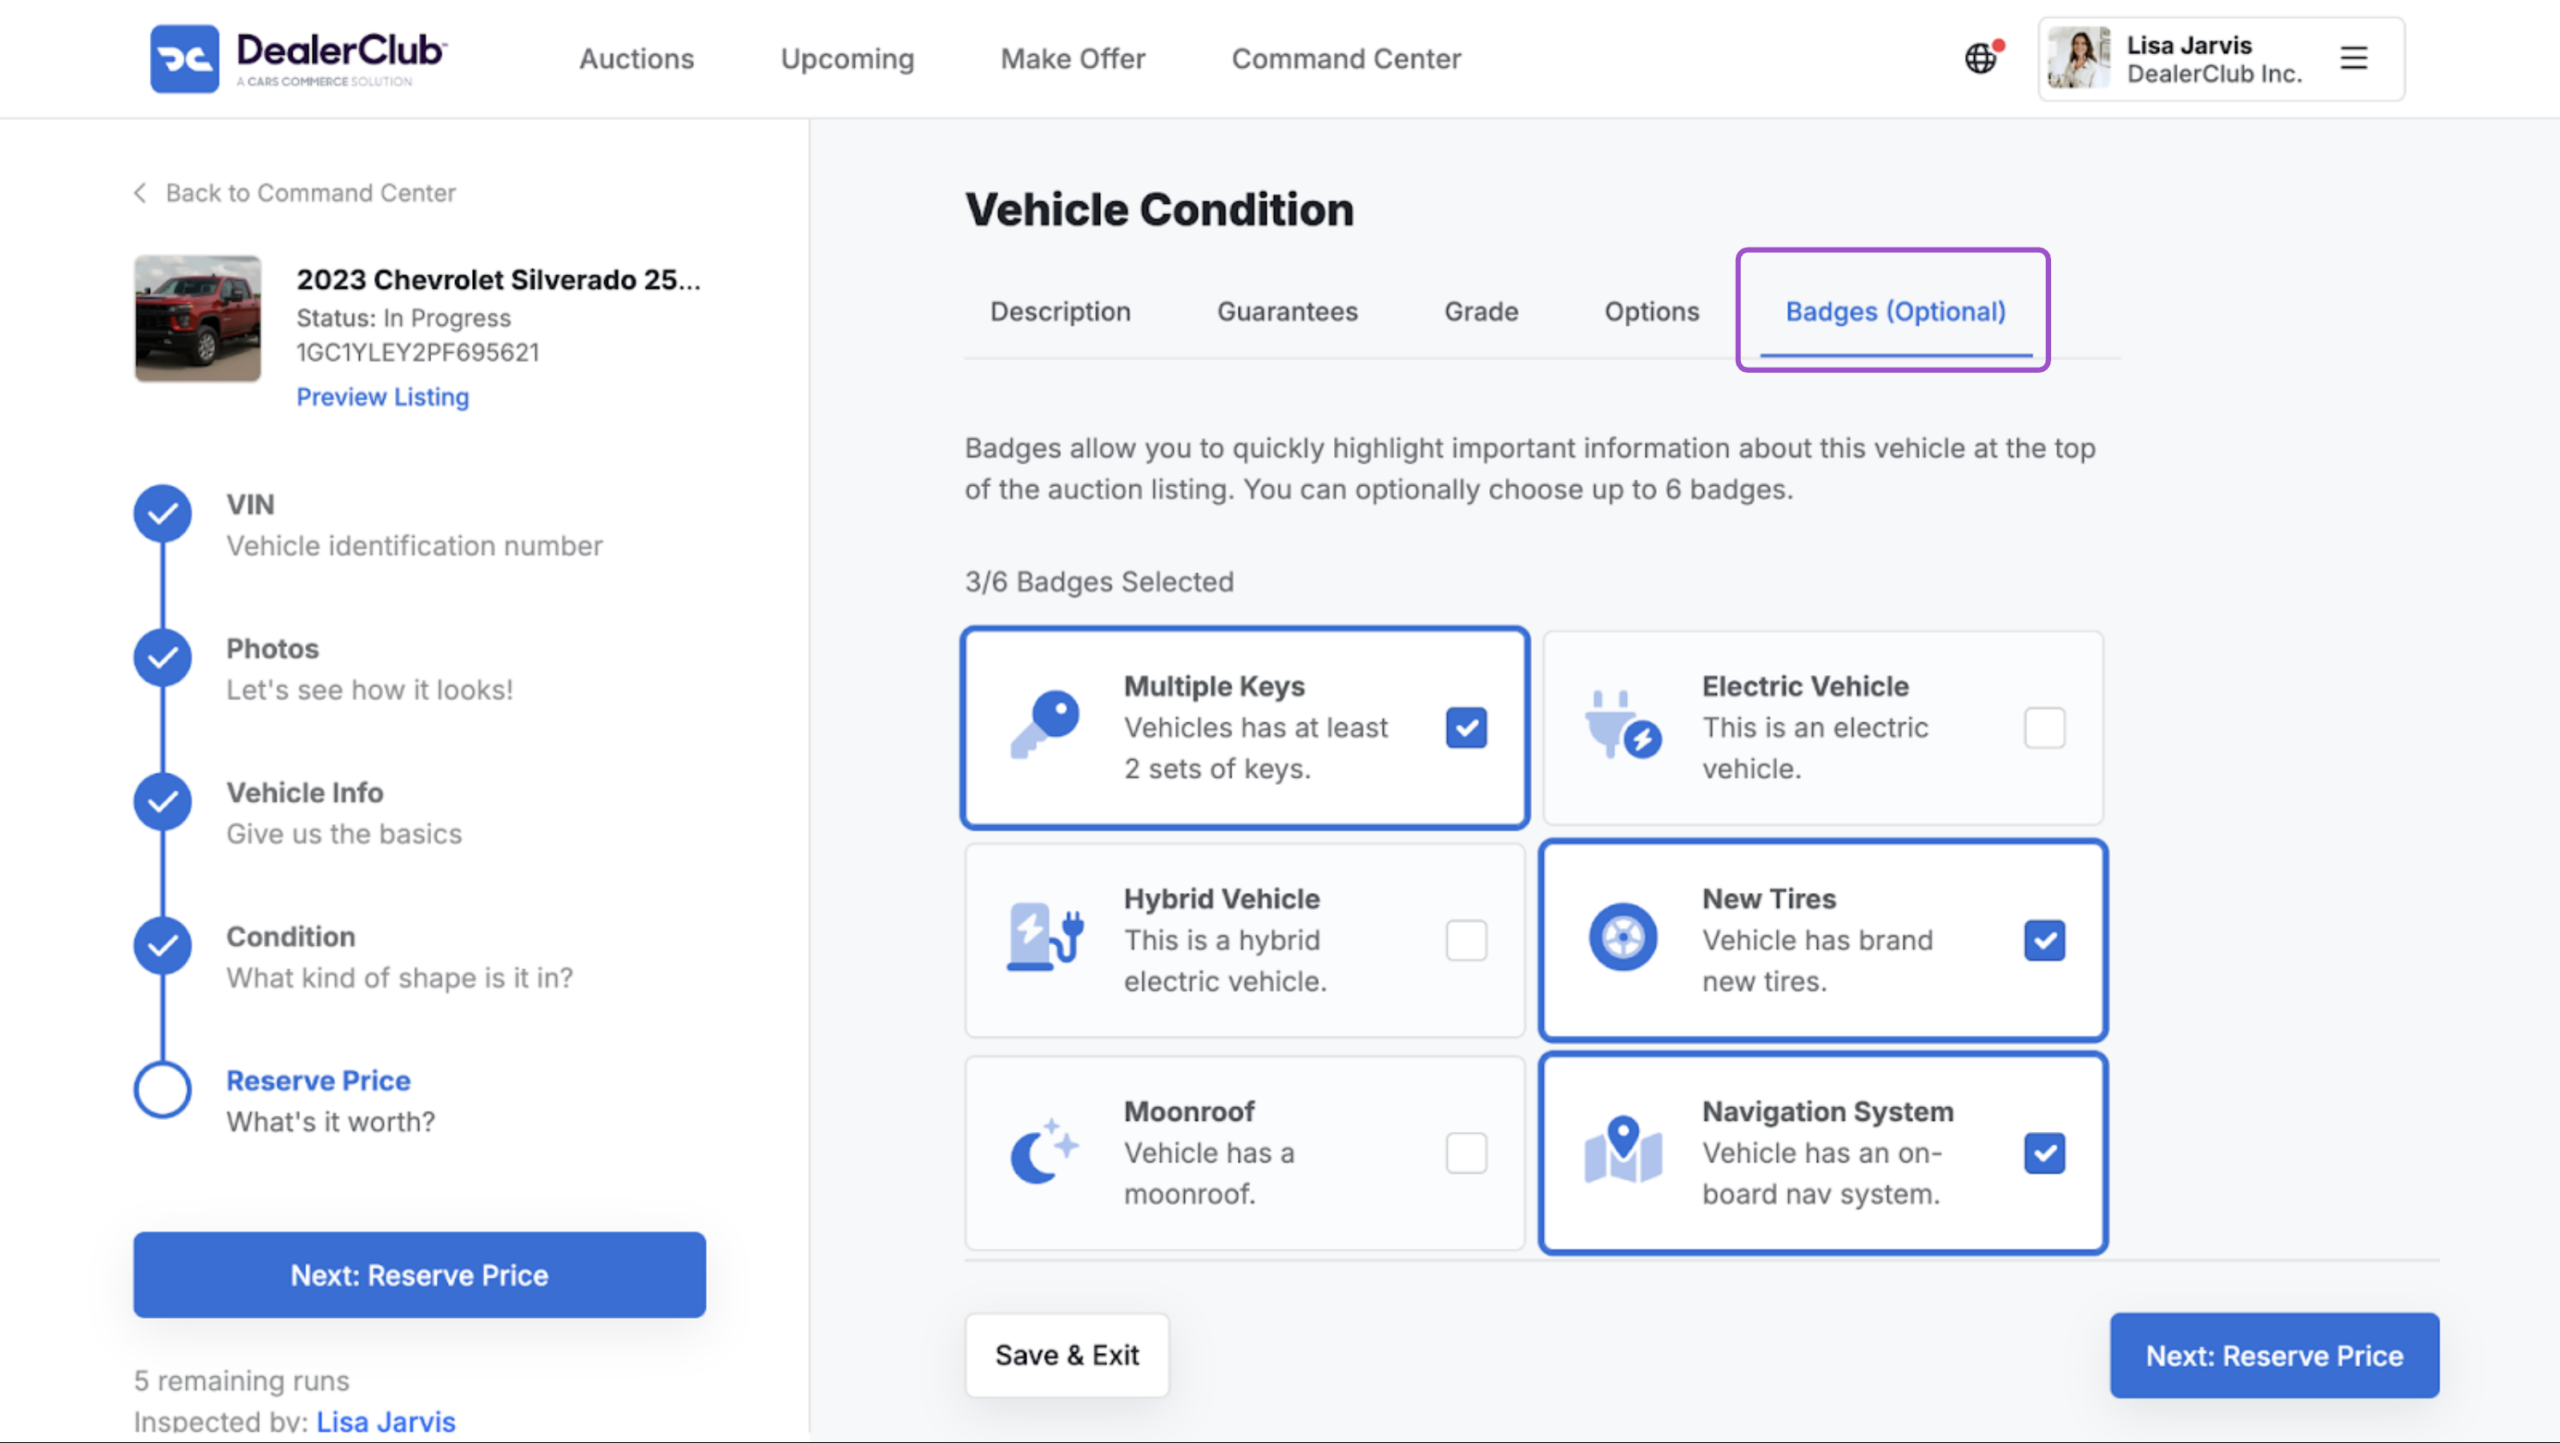This screenshot has width=2560, height=1443.
Task: Click the DealerClub logo icon
Action: pyautogui.click(x=184, y=59)
